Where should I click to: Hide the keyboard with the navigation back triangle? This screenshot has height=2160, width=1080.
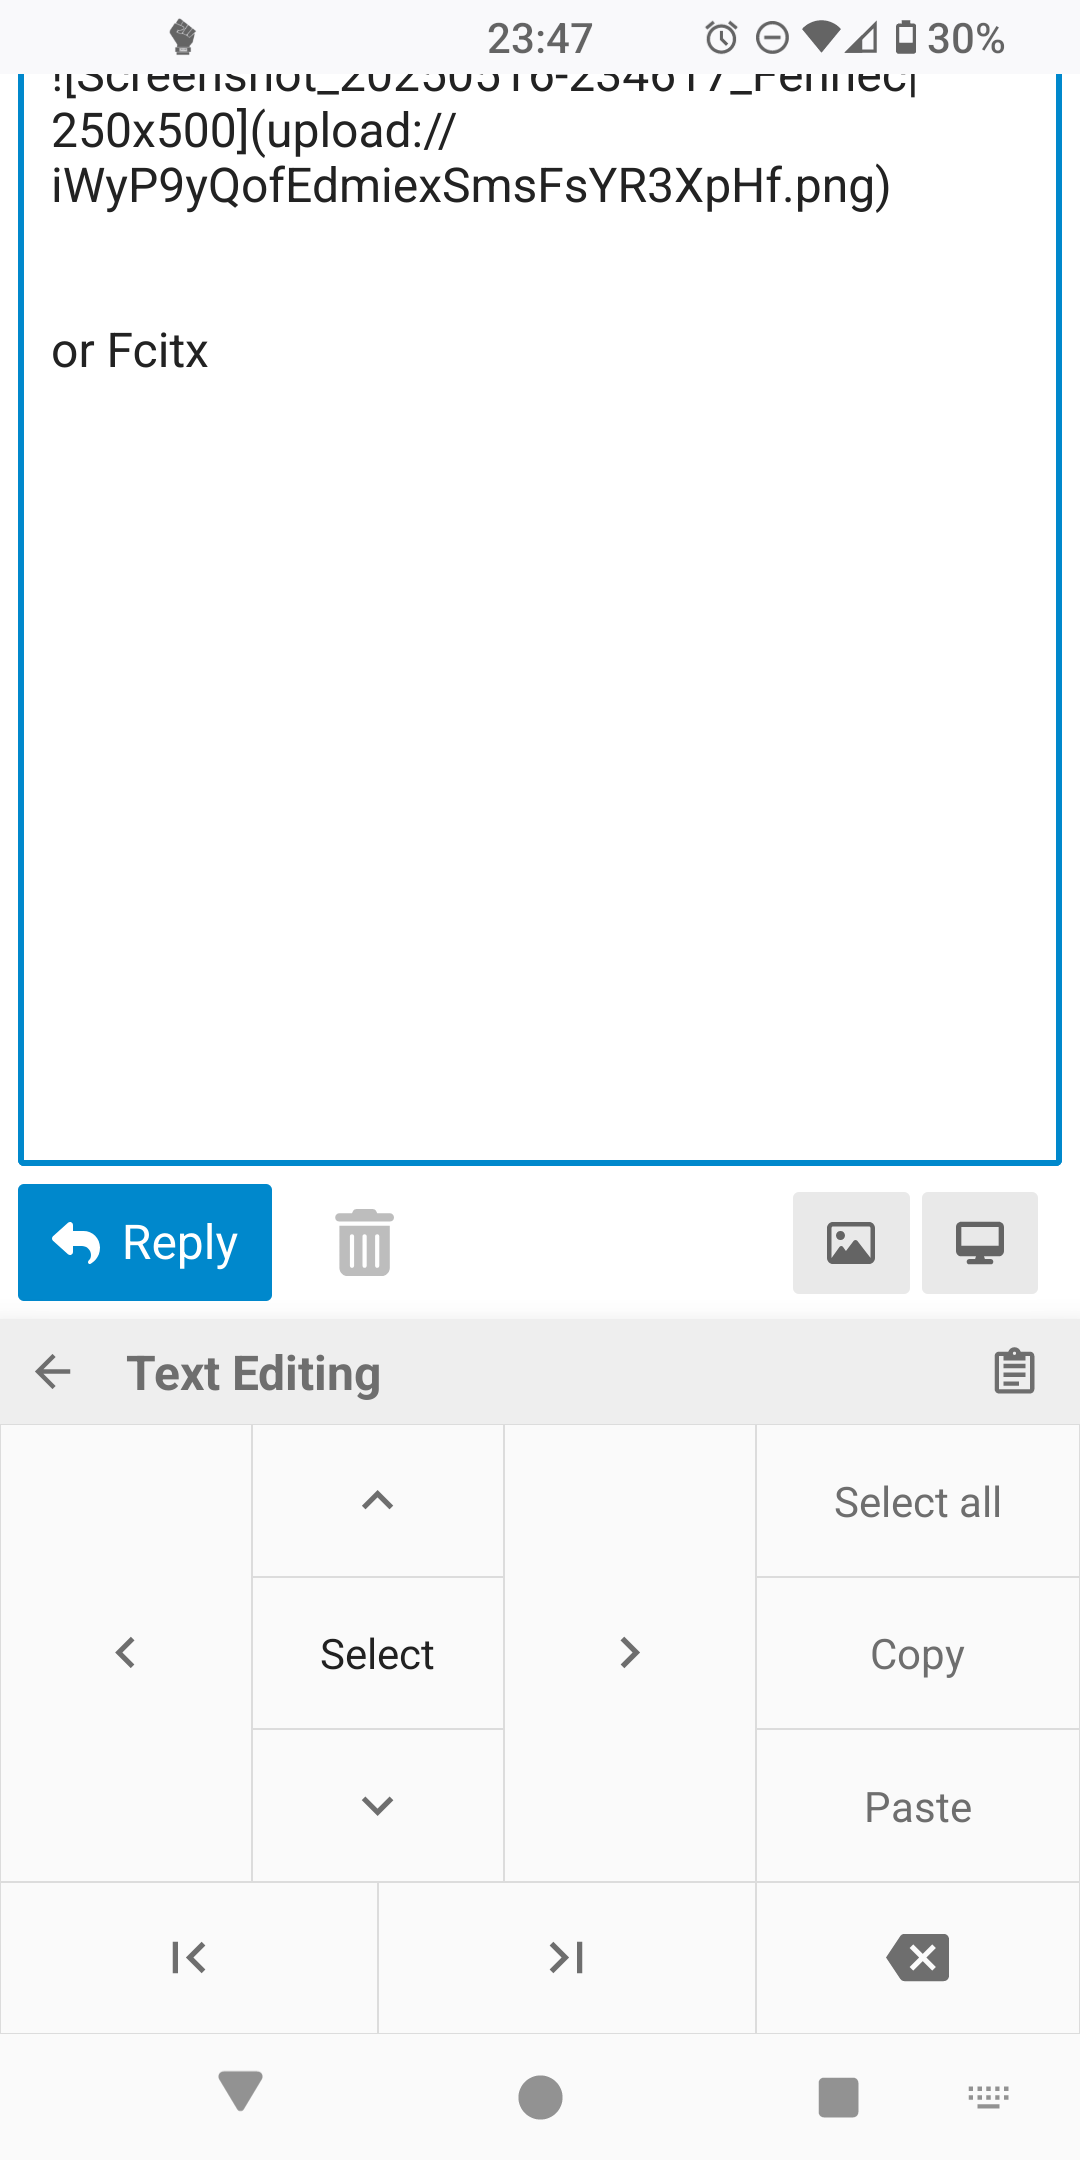(240, 2091)
